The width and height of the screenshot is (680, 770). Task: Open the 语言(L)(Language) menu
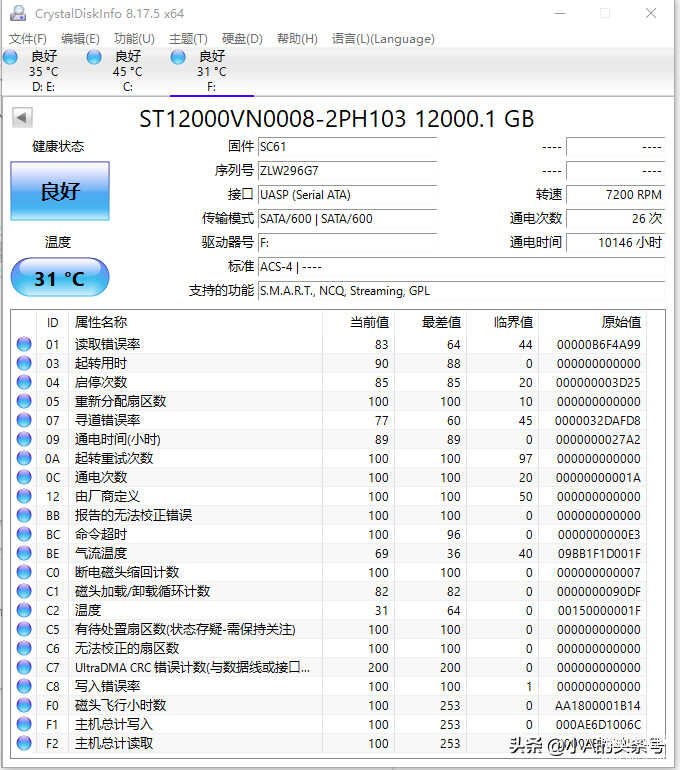(x=383, y=39)
